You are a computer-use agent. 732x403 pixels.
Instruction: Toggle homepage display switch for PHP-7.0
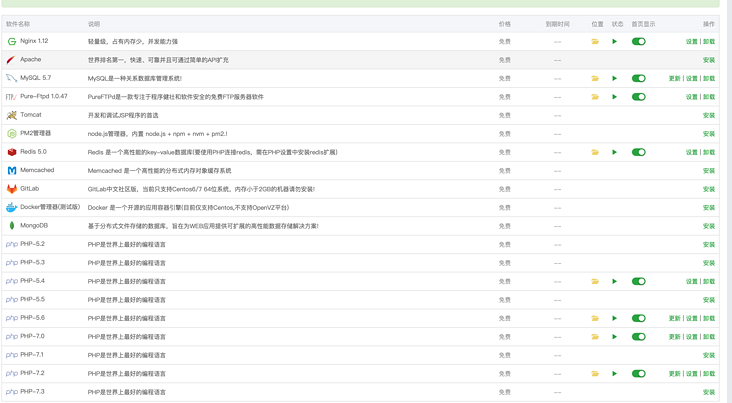[638, 337]
